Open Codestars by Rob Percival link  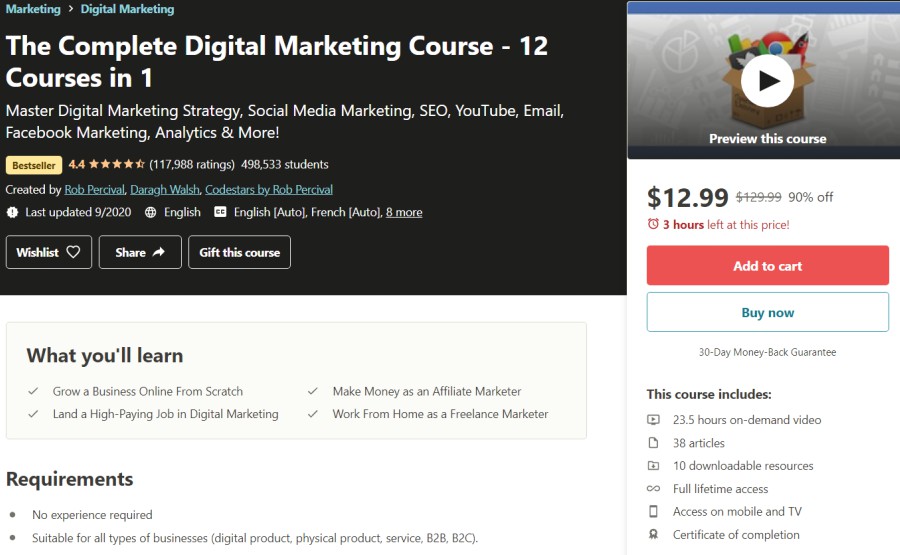(x=269, y=189)
